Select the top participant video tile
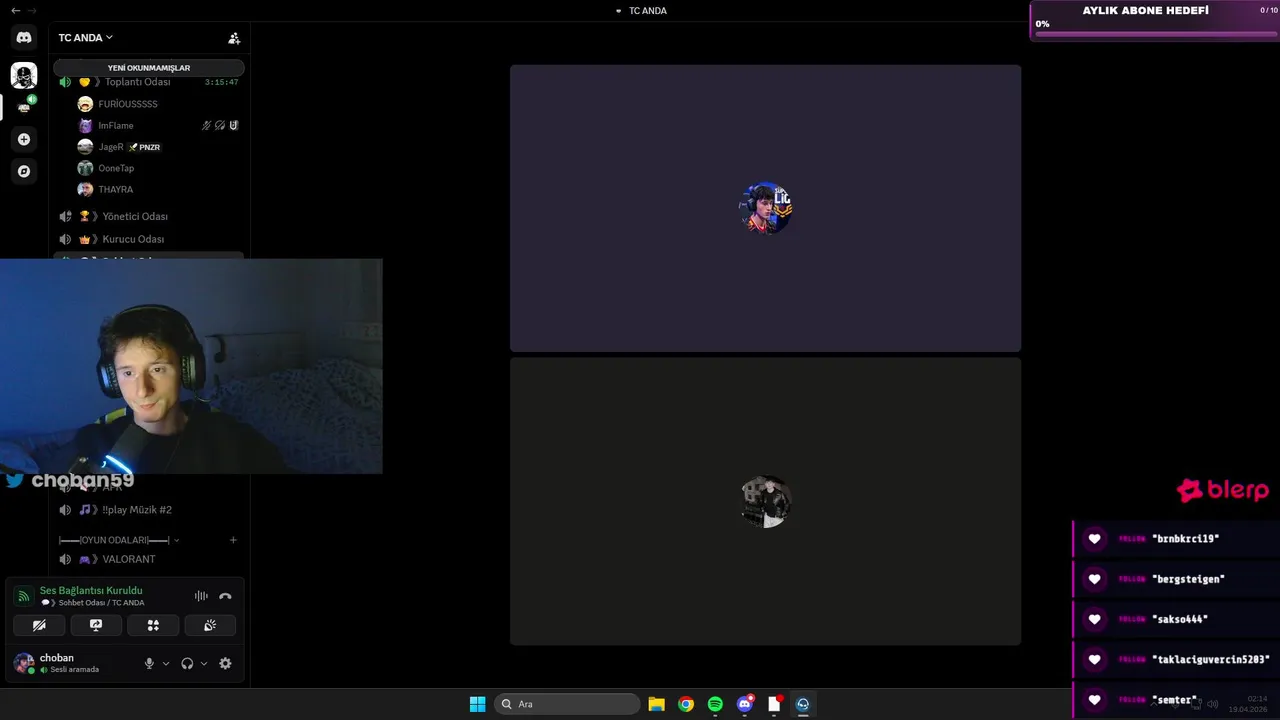Screen dimensions: 1280x720 (x=765, y=208)
